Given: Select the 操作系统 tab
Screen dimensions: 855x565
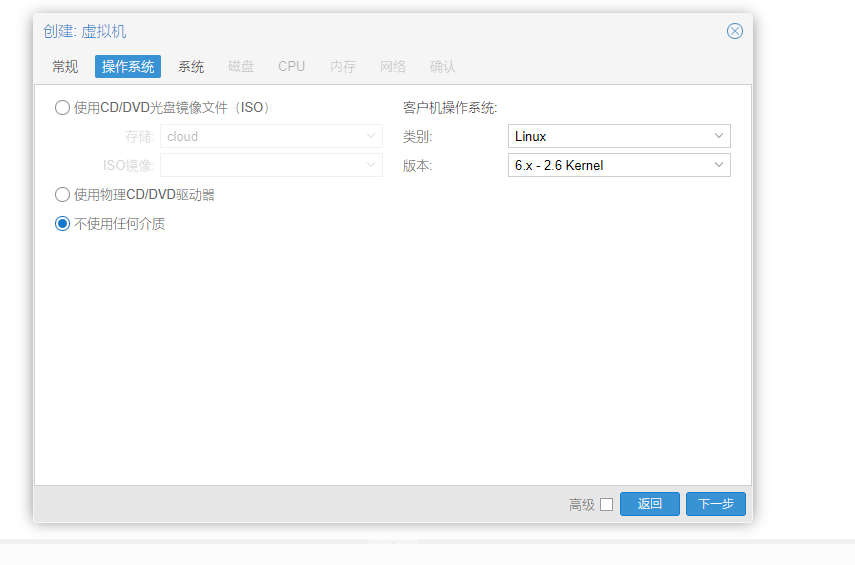Looking at the screenshot, I should click(128, 67).
